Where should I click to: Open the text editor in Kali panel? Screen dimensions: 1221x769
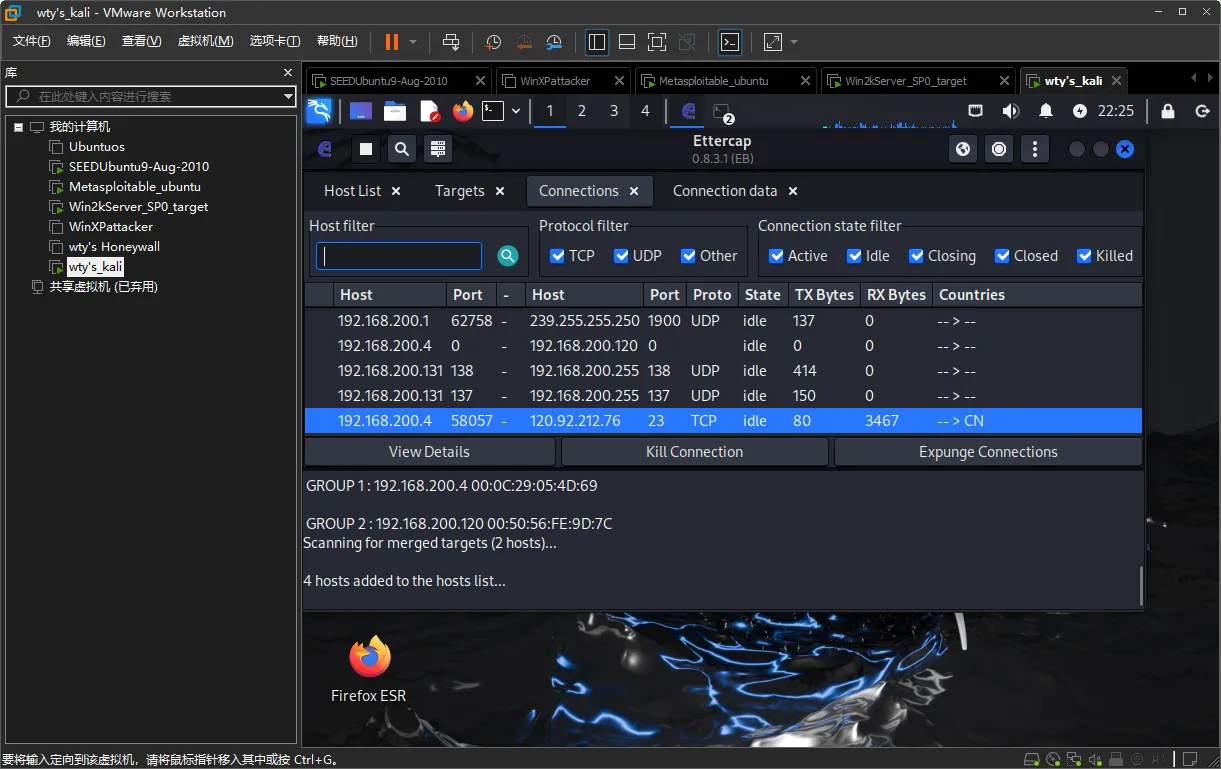tap(429, 111)
